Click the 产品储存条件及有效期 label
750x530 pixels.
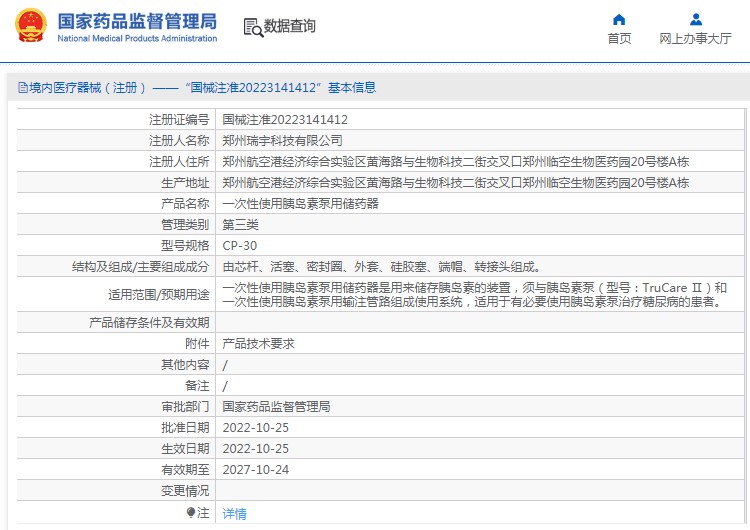pos(149,322)
